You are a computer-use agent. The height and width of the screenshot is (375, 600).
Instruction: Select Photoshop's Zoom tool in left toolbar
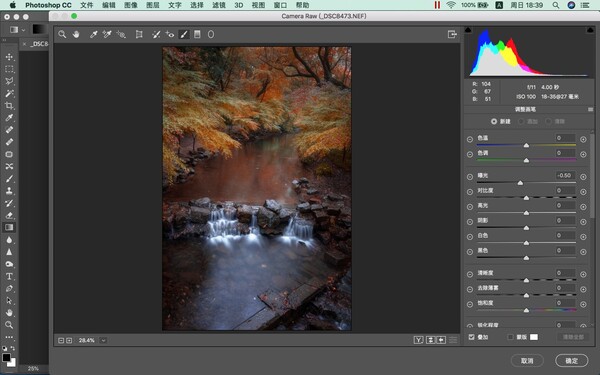point(9,325)
